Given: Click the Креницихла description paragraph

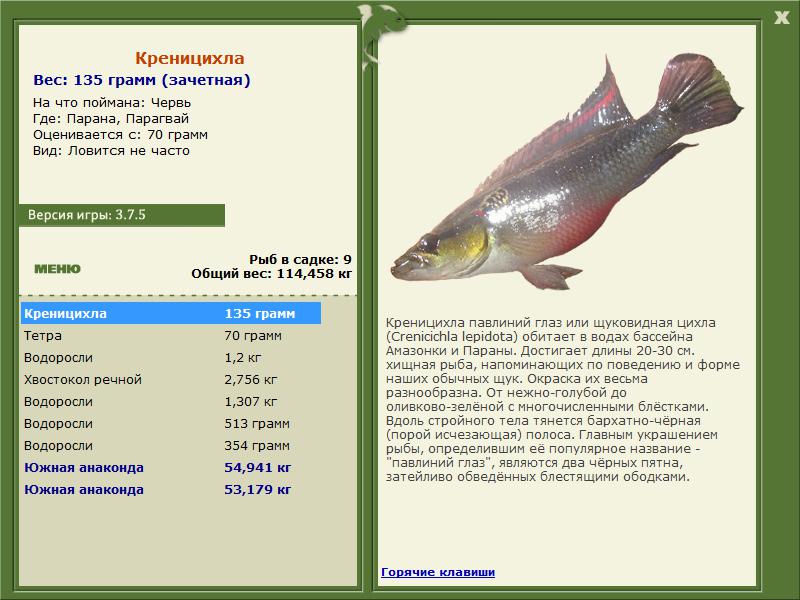Looking at the screenshot, I should [x=563, y=399].
